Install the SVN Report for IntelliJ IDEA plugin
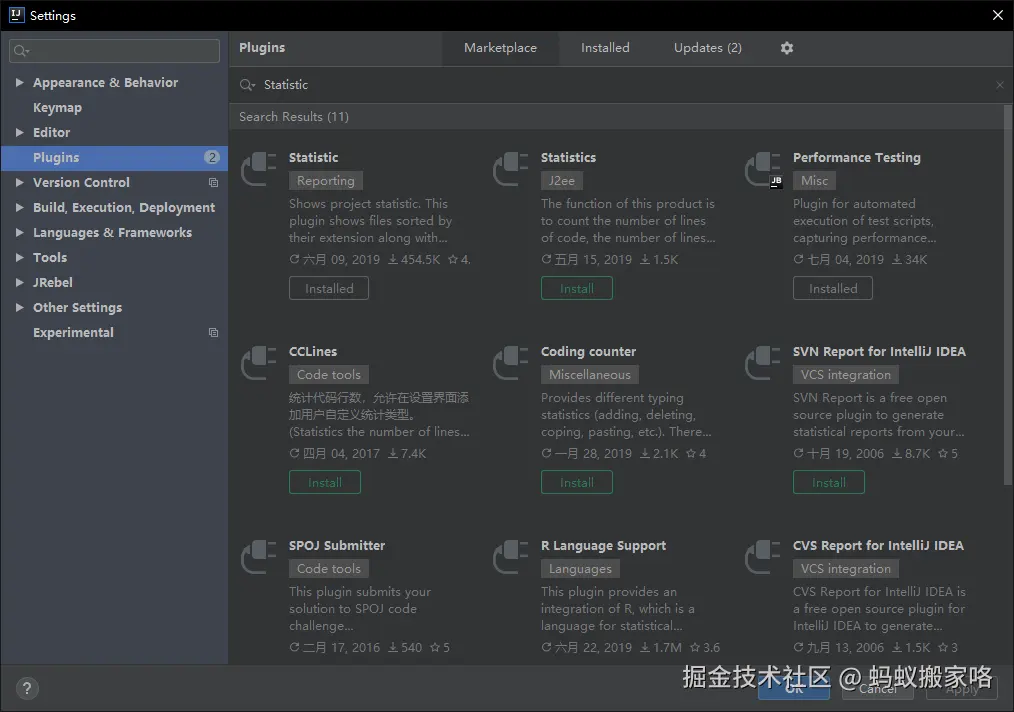Image resolution: width=1014 pixels, height=712 pixels. pos(829,482)
